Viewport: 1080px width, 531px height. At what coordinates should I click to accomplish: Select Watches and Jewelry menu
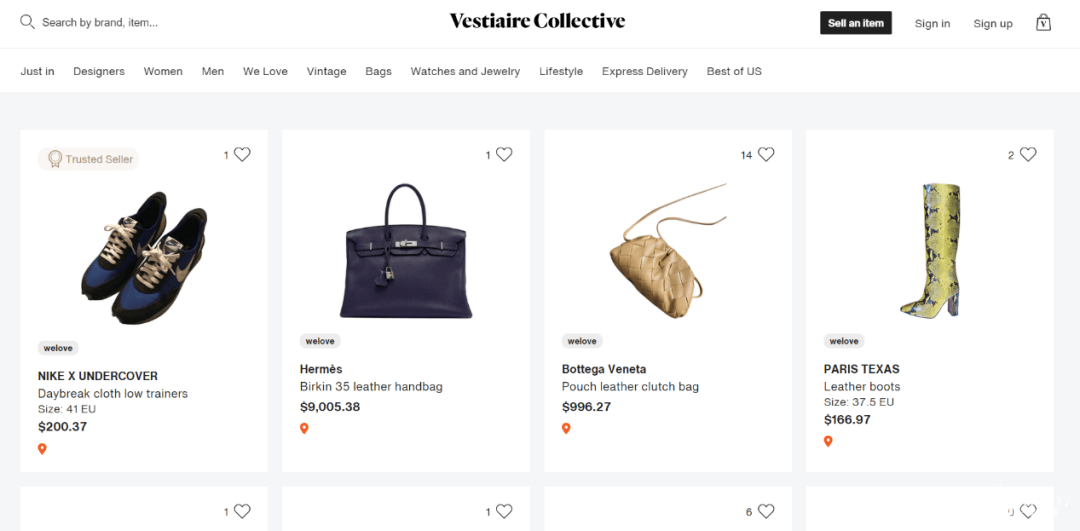pyautogui.click(x=465, y=71)
